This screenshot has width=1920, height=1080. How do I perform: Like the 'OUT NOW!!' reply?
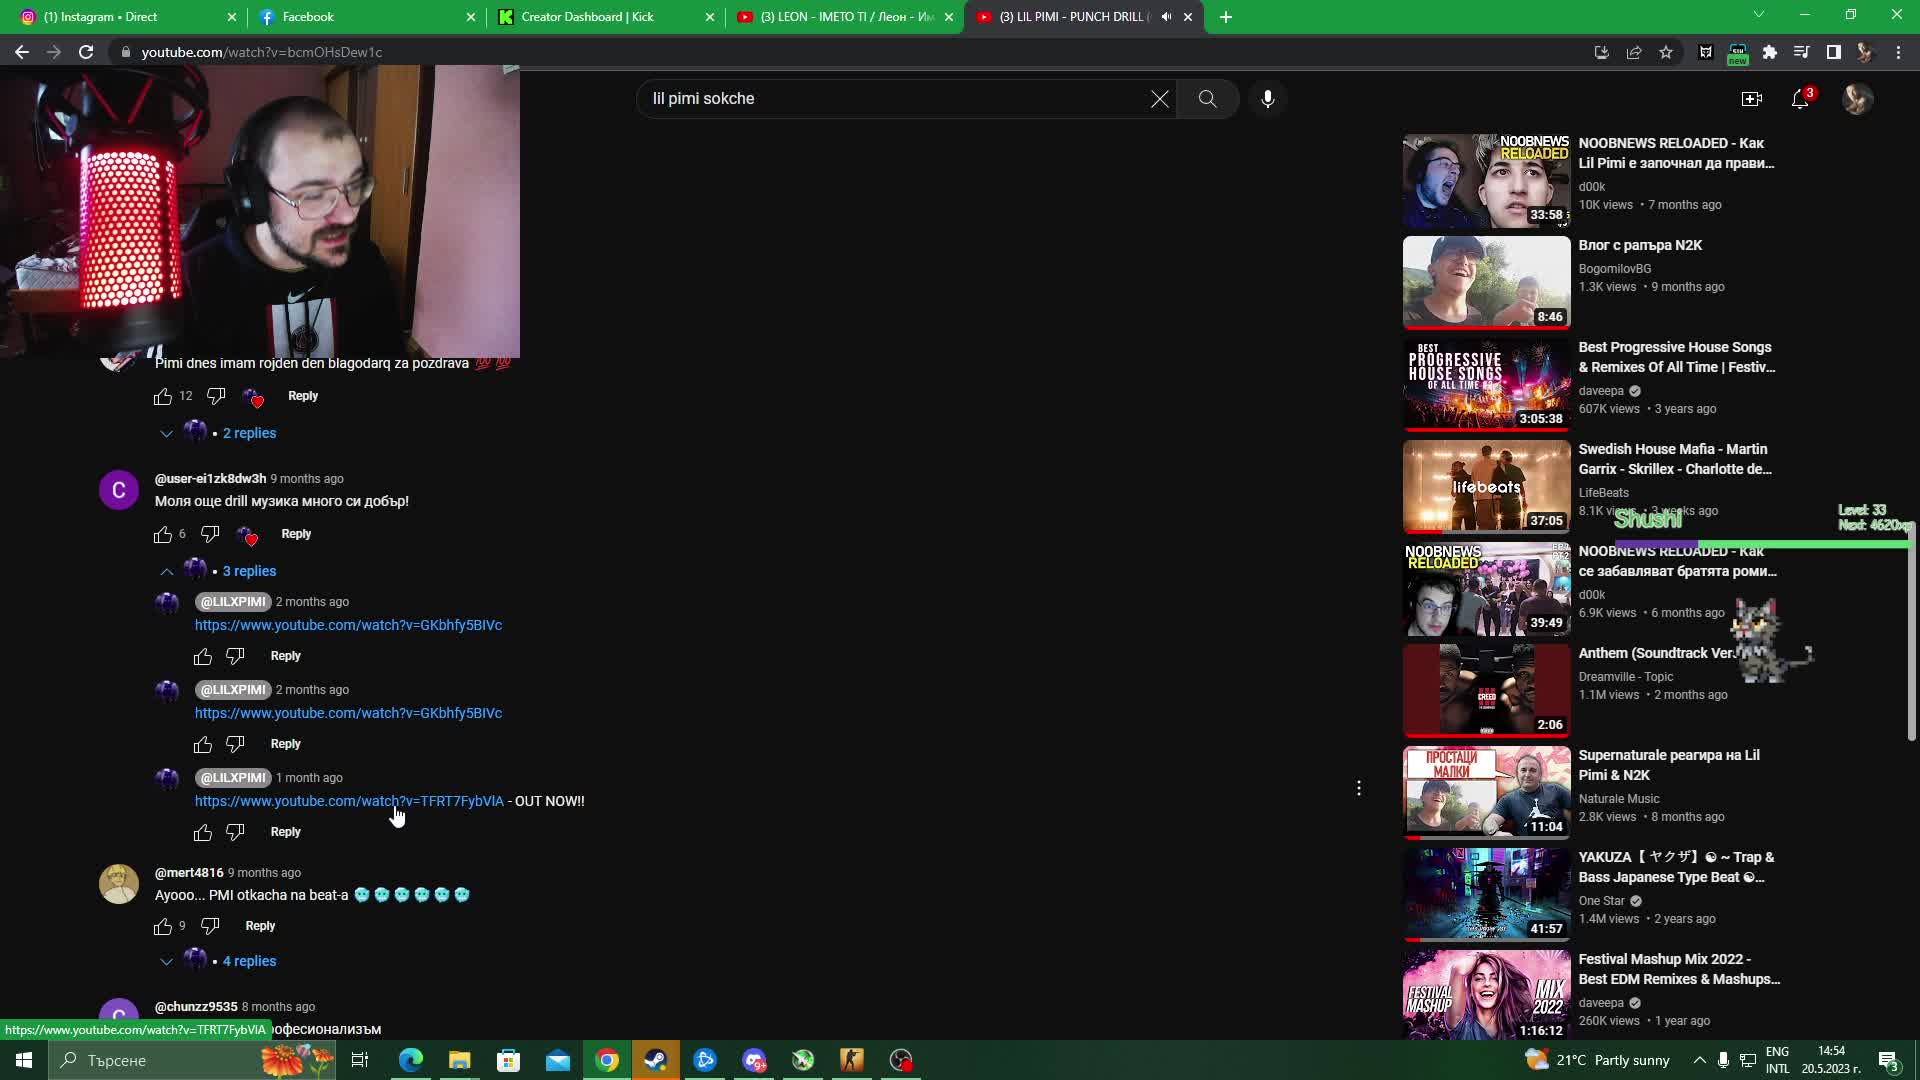pos(203,833)
